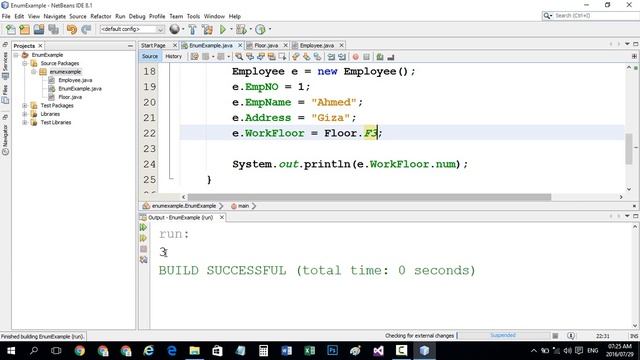Click the Shift Line Right icon
Screen dimensions: 640x360
point(342,57)
